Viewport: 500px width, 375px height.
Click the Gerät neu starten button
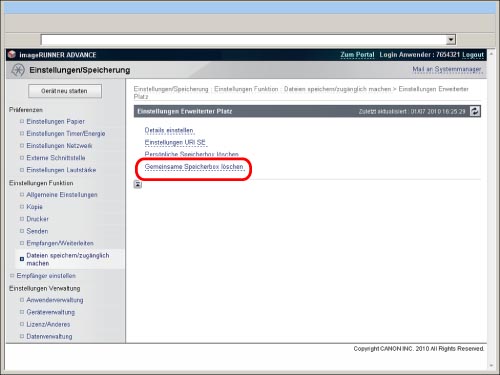65,91
